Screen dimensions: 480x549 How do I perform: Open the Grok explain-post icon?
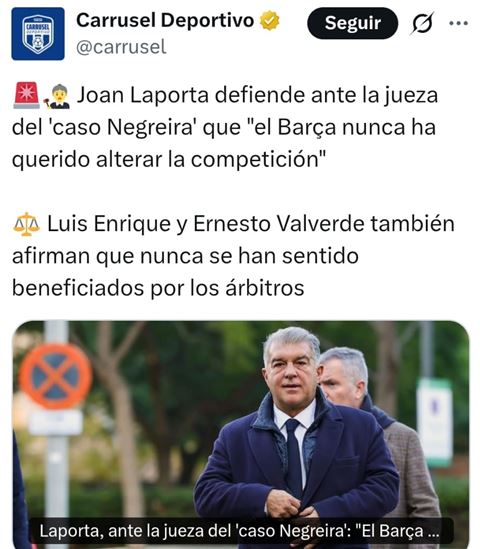click(422, 23)
